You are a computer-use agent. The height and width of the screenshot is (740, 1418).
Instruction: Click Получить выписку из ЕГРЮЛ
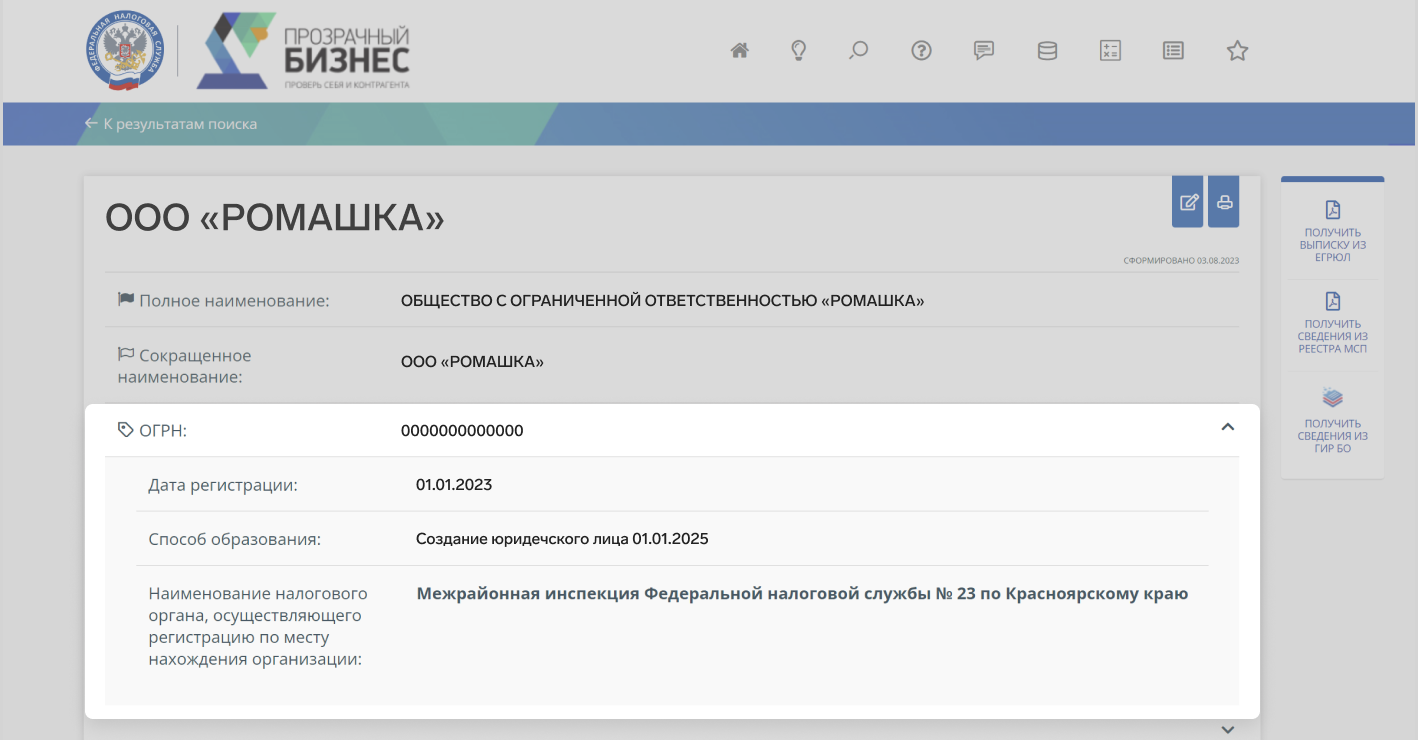[x=1332, y=231]
